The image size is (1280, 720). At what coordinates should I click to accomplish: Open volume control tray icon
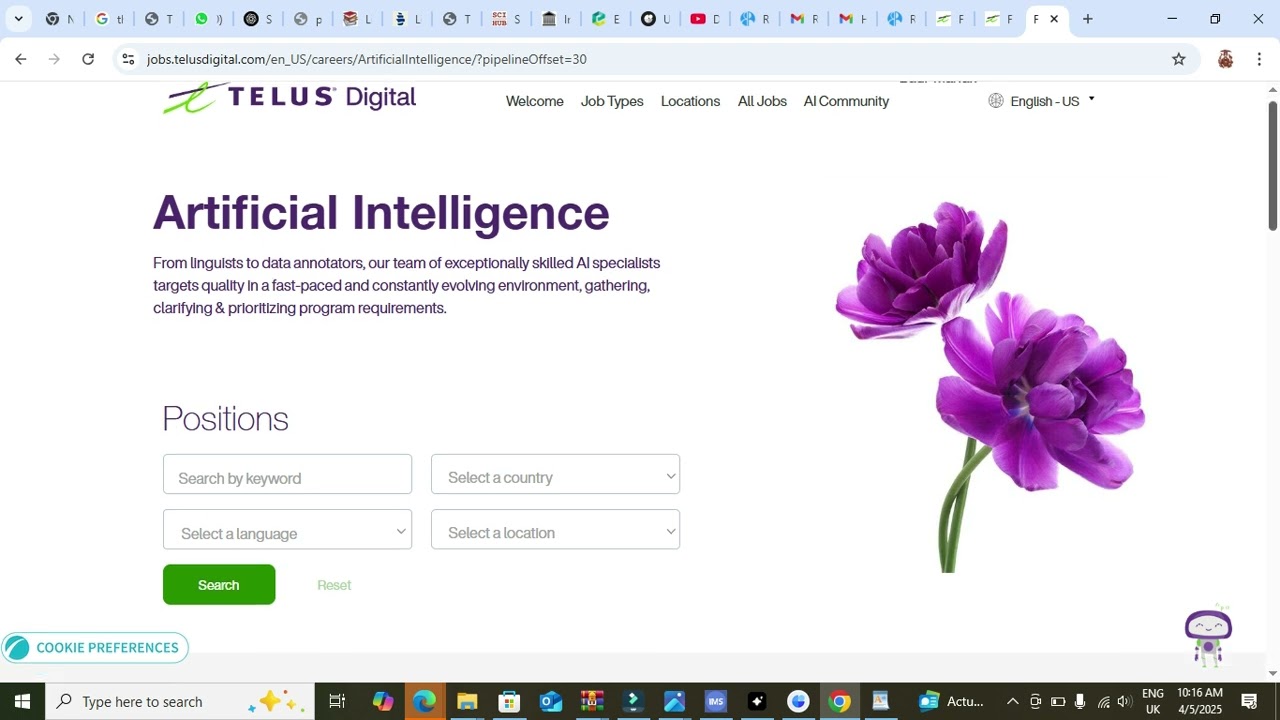(1125, 701)
